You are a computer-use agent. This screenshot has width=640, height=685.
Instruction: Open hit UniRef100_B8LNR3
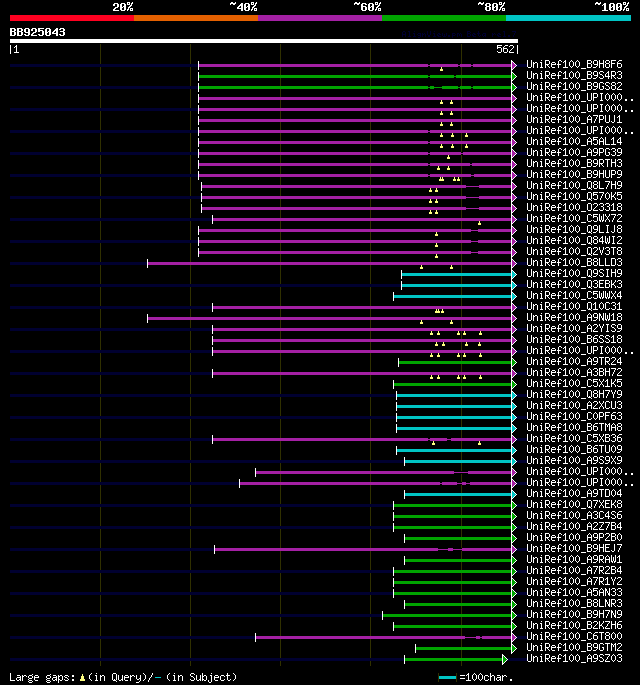coord(574,603)
